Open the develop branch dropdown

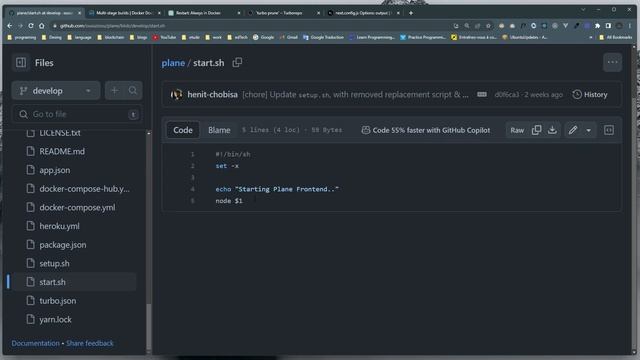[56, 91]
